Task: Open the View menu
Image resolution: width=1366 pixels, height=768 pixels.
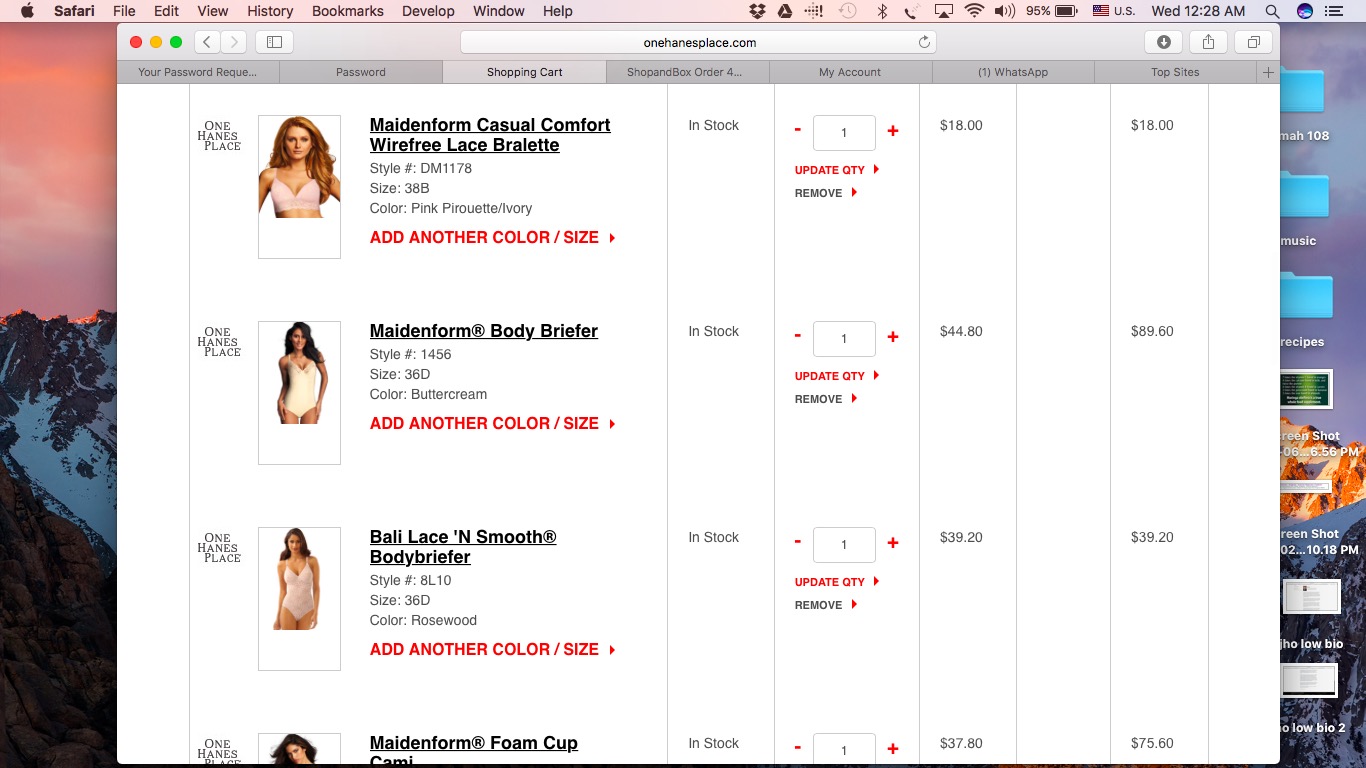Action: click(x=213, y=11)
